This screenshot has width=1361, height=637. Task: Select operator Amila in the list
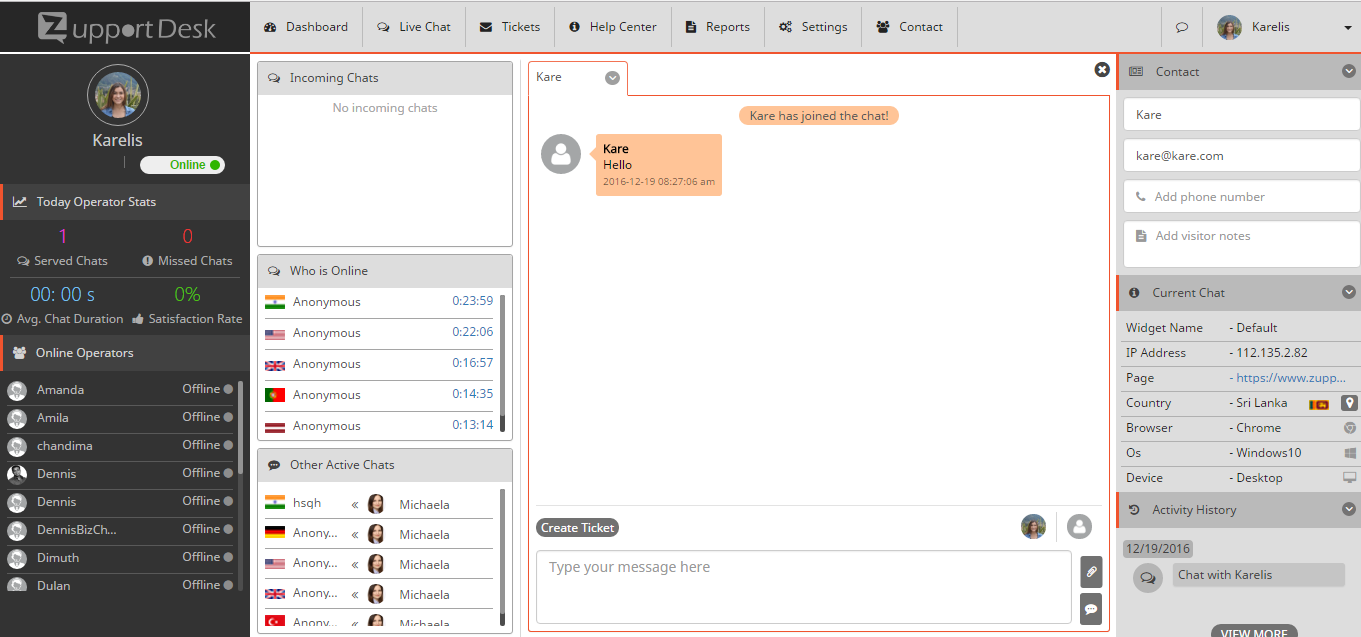(120, 418)
